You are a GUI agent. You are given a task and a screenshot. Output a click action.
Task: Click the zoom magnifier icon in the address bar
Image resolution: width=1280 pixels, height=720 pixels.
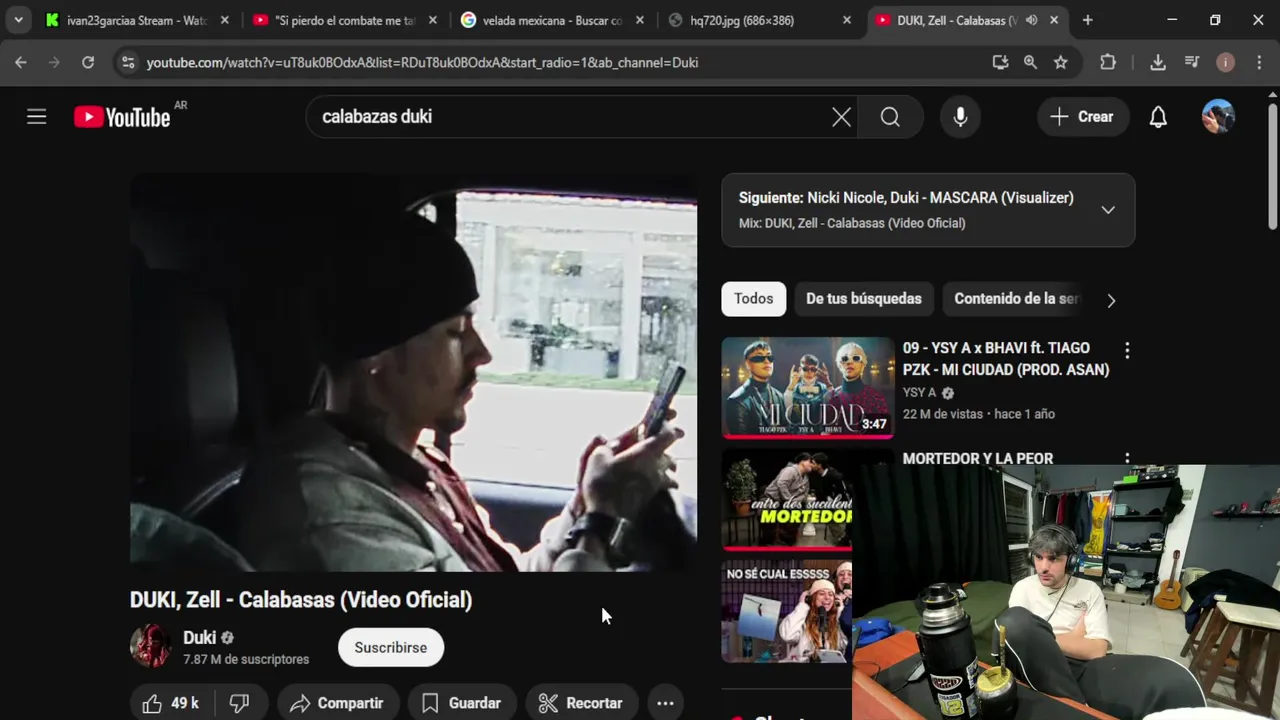[1030, 62]
